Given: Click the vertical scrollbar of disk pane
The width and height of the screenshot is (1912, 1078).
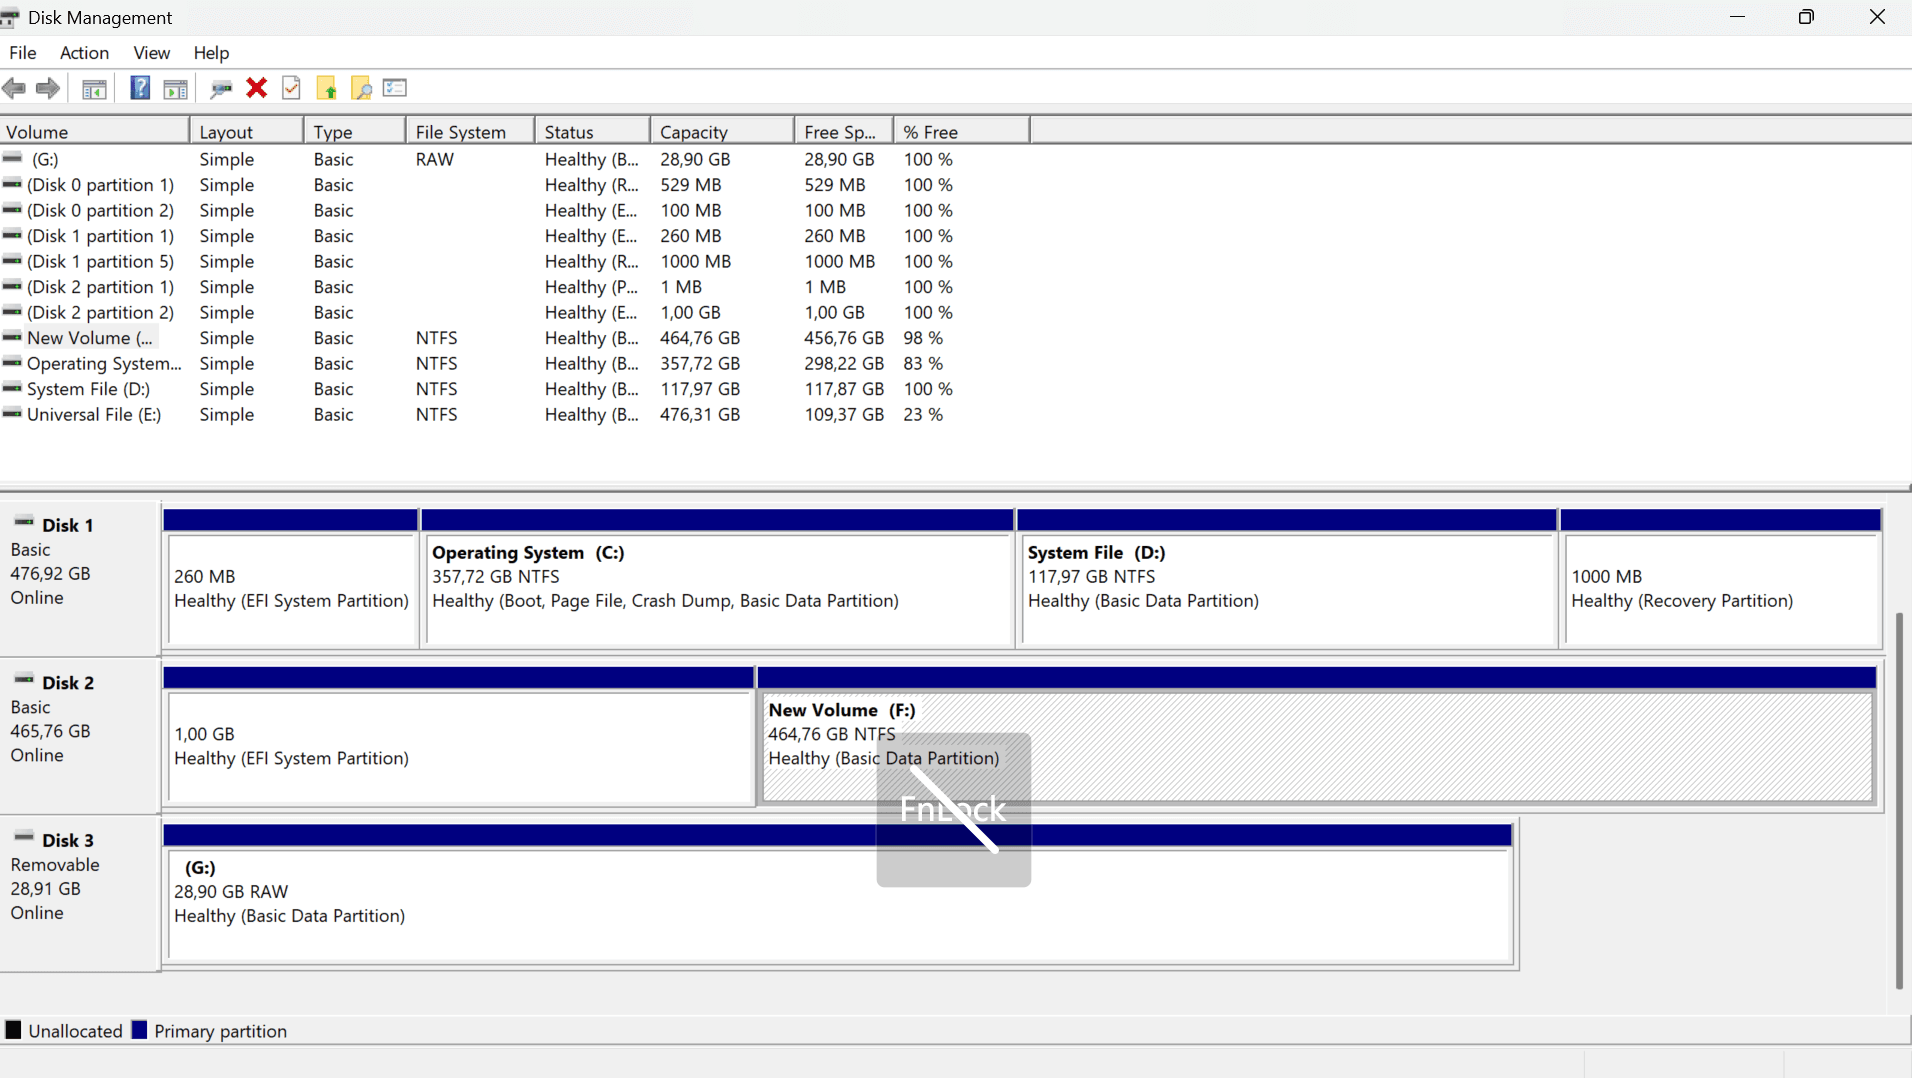Looking at the screenshot, I should tap(1899, 800).
